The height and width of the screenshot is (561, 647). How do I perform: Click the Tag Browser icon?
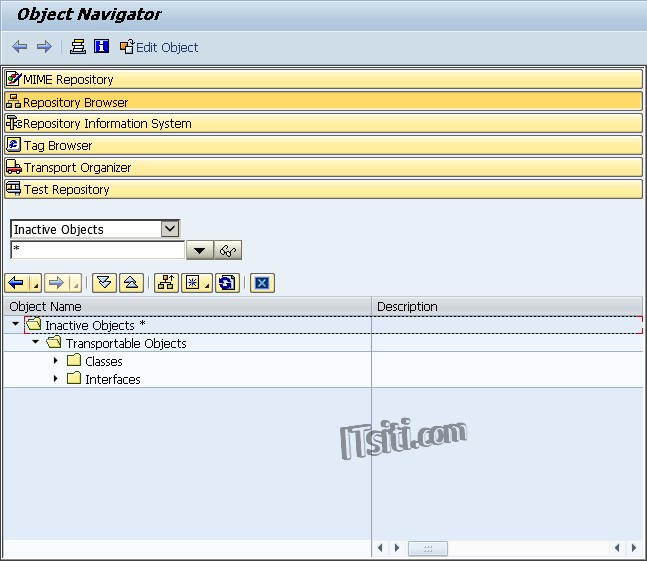coord(14,145)
